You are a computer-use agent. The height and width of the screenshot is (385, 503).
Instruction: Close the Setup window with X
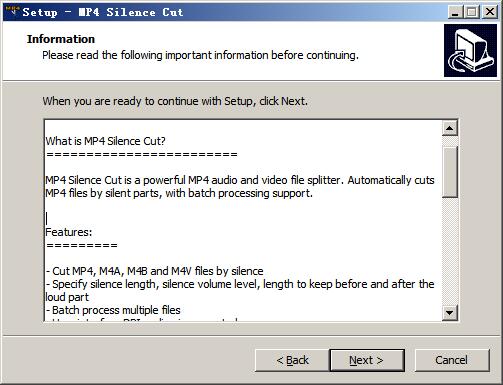[x=490, y=12]
